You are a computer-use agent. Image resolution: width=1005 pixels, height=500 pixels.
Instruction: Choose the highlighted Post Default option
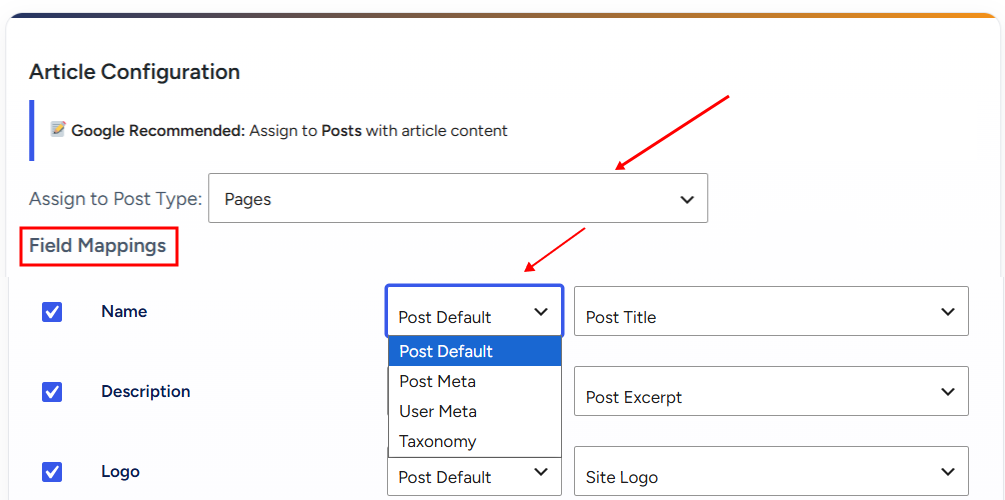[x=475, y=351]
